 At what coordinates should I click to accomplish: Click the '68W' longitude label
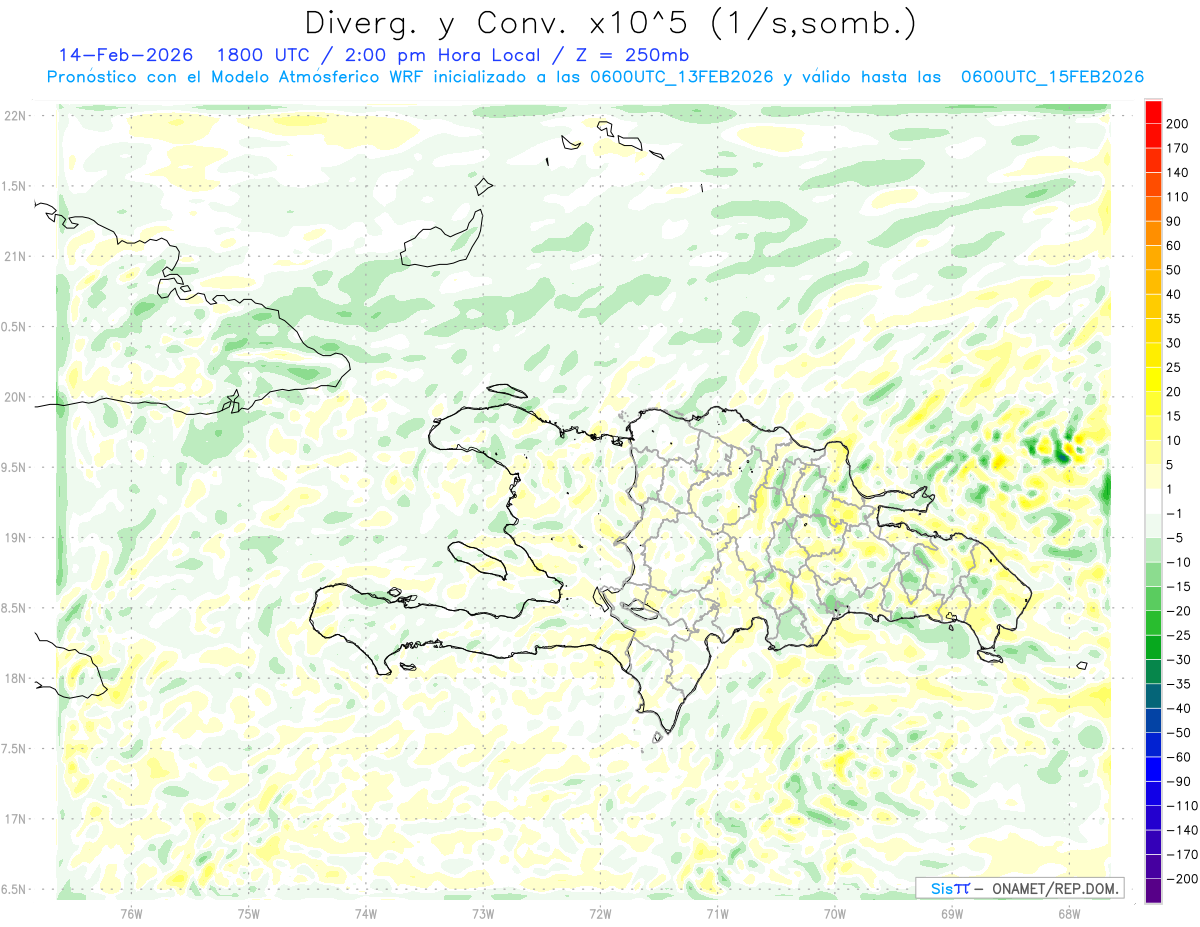tap(1068, 914)
